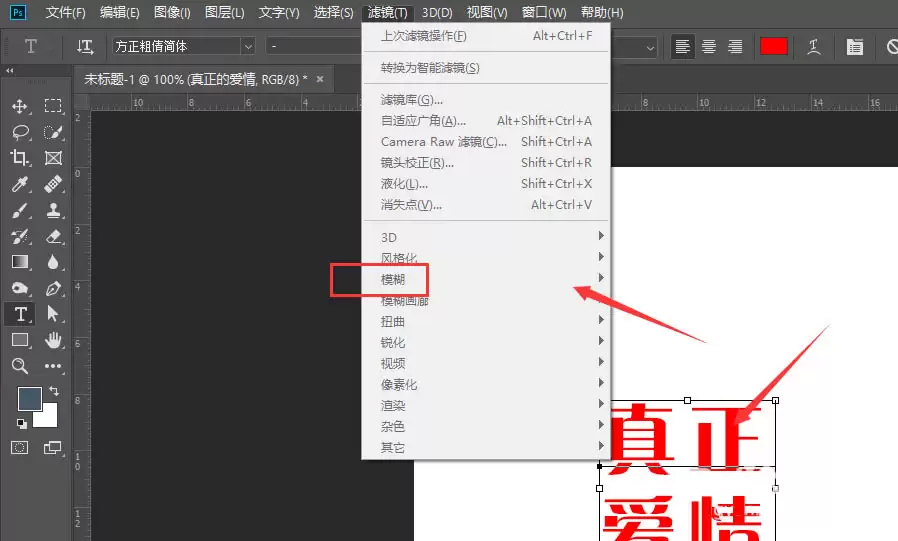Select the Quick Selection tool
The width and height of the screenshot is (898, 541).
tap(53, 132)
